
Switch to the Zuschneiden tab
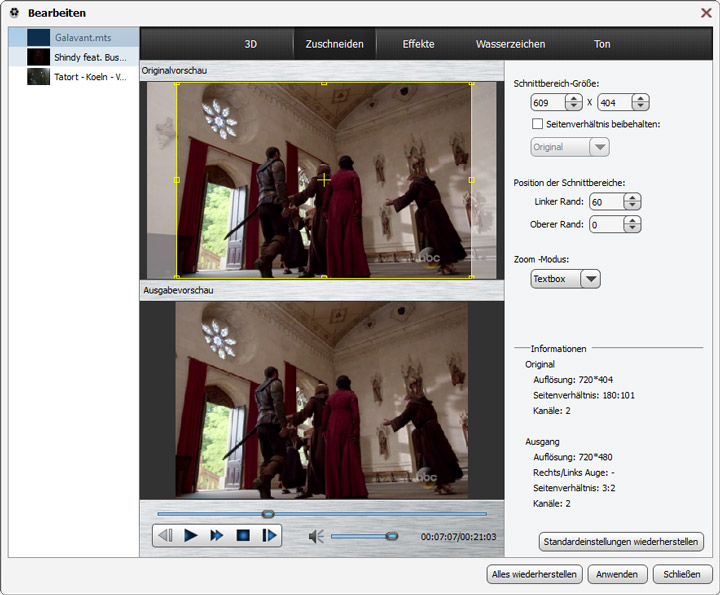335,44
